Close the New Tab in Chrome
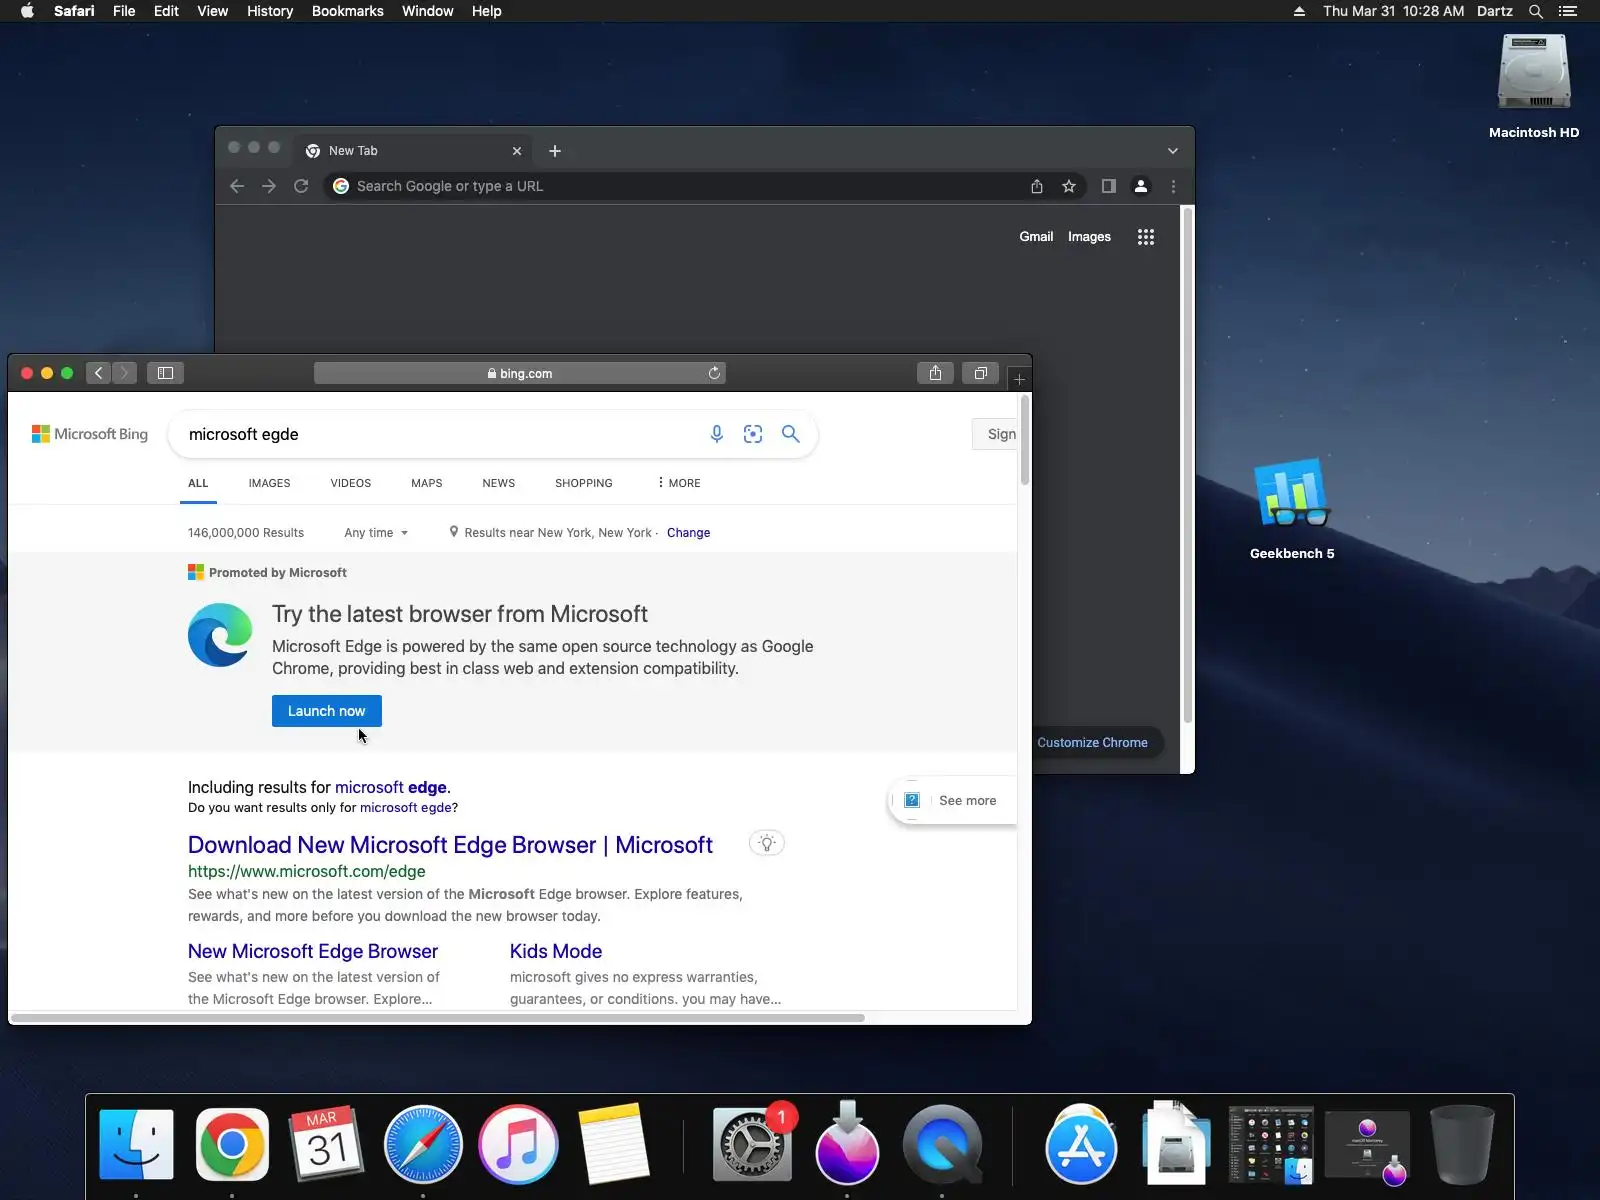This screenshot has width=1600, height=1200. pos(517,151)
